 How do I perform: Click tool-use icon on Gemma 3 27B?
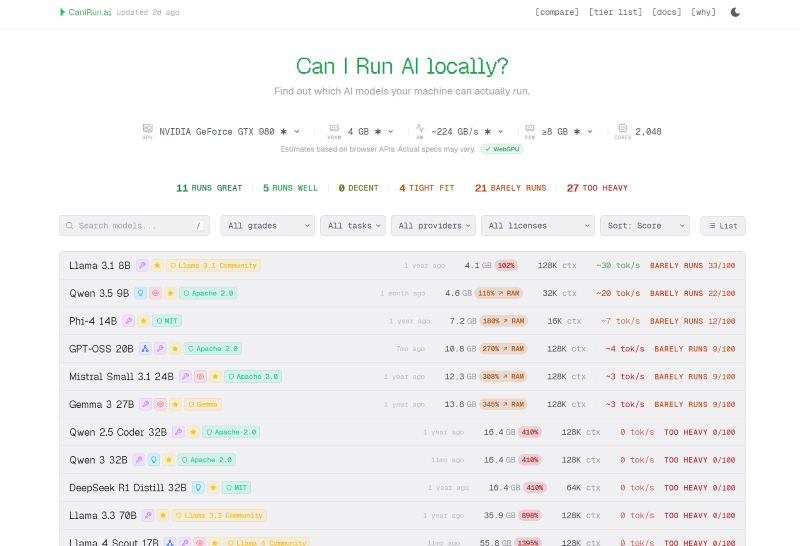coord(145,404)
